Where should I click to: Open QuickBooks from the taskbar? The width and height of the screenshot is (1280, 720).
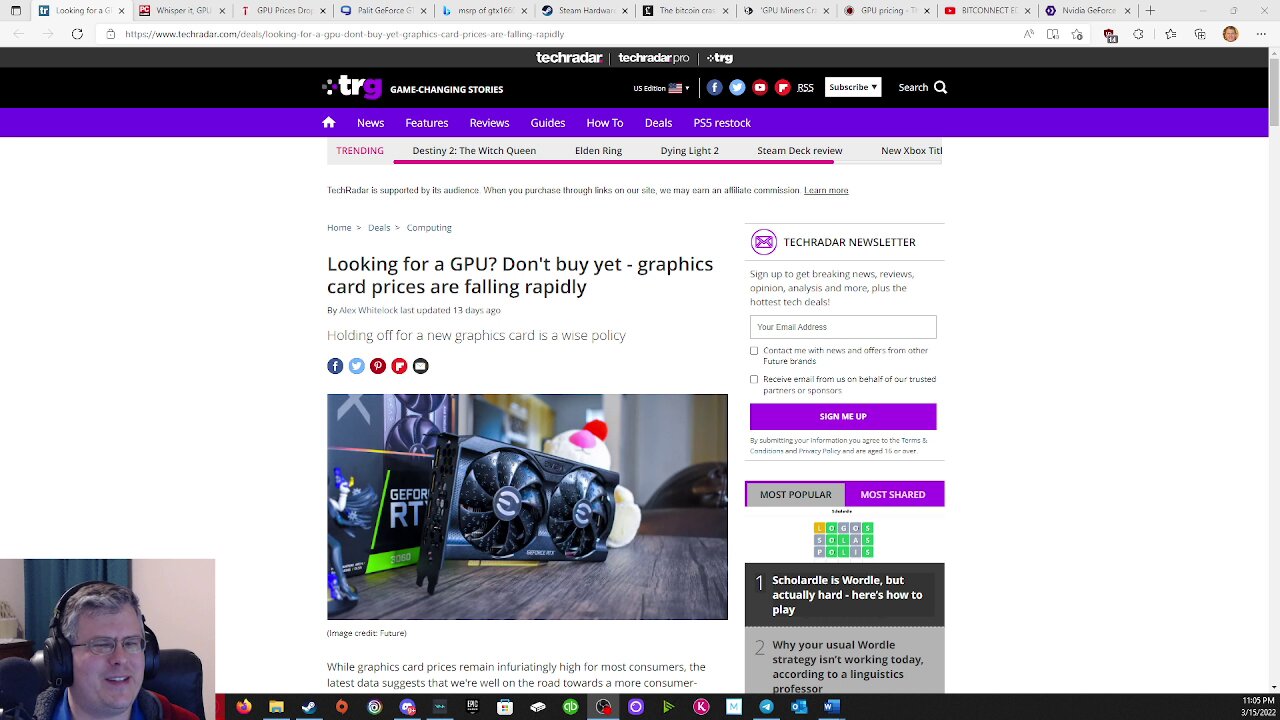point(570,707)
